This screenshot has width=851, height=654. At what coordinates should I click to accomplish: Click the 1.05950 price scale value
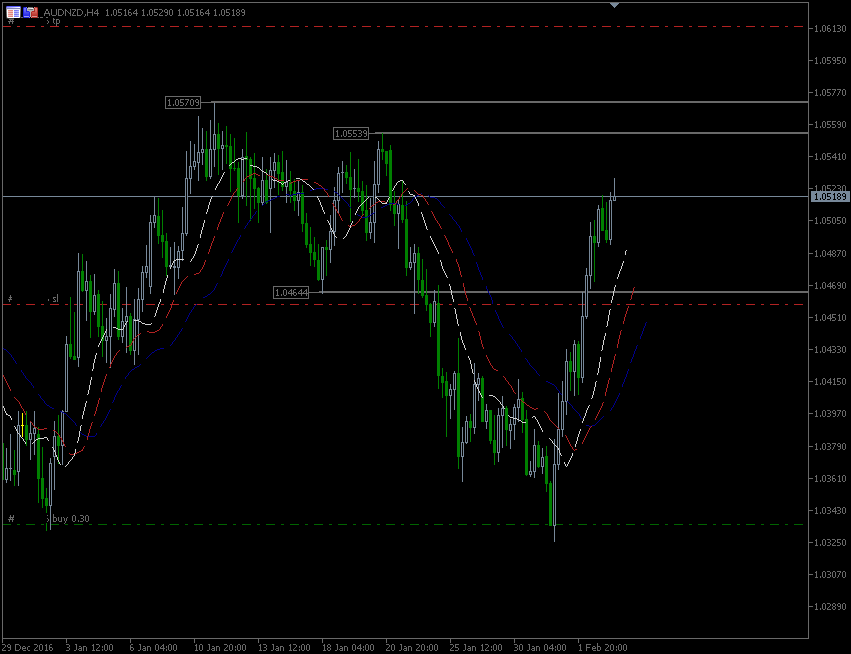830,60
